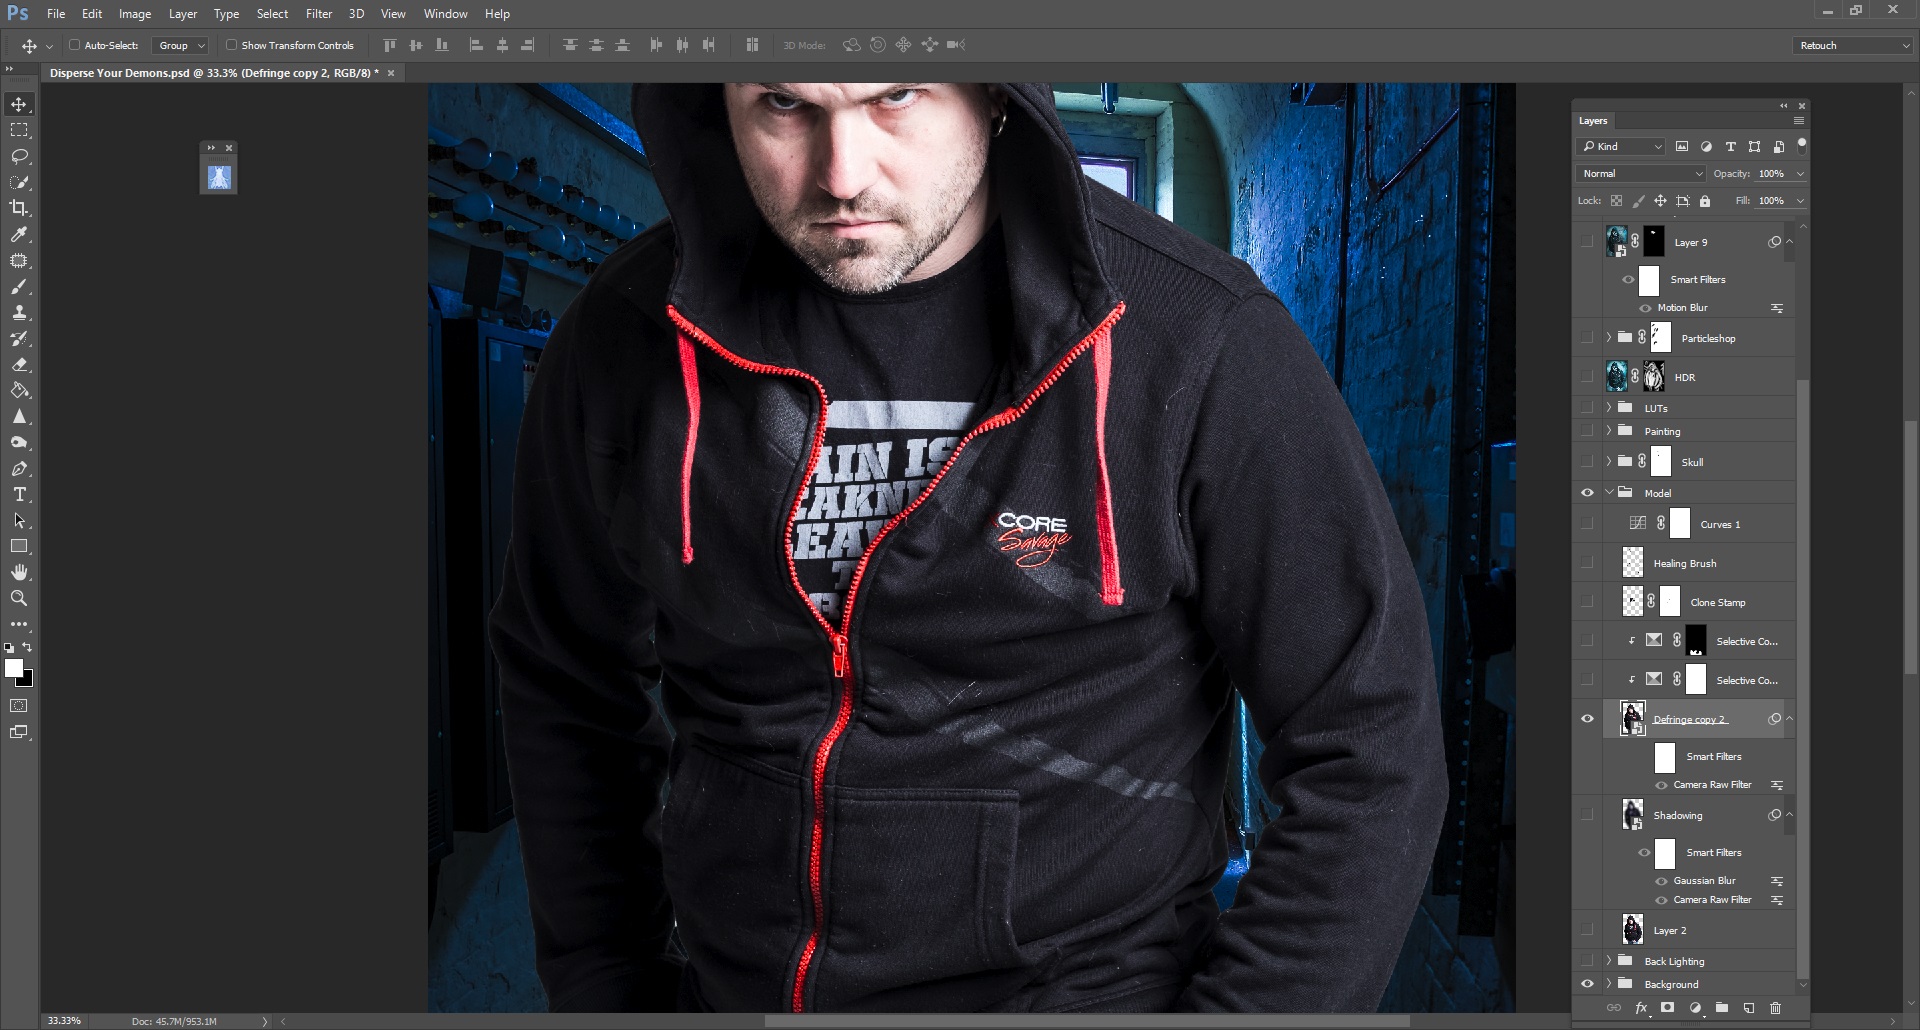
Task: Select the Pen tool
Action: pyautogui.click(x=19, y=469)
